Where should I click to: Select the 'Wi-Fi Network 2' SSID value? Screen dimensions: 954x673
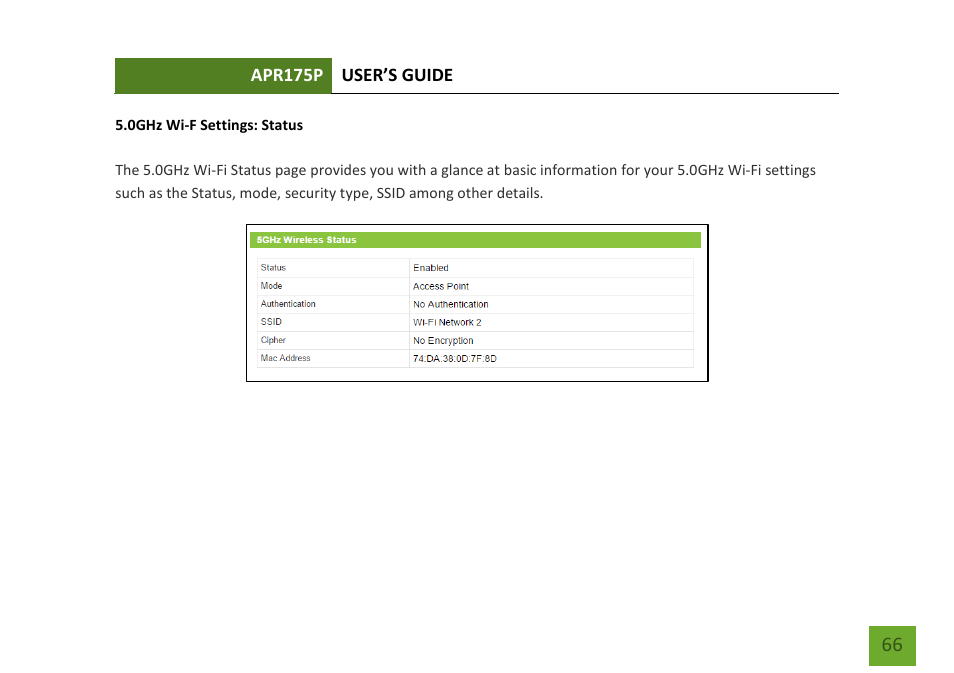point(447,323)
